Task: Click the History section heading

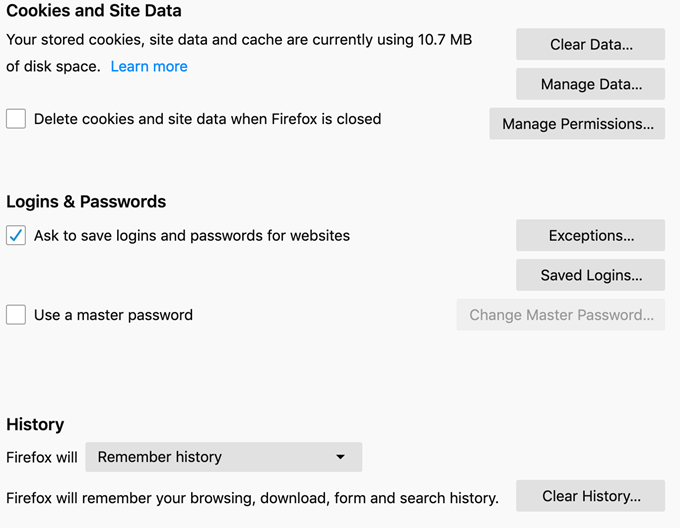Action: 35,424
